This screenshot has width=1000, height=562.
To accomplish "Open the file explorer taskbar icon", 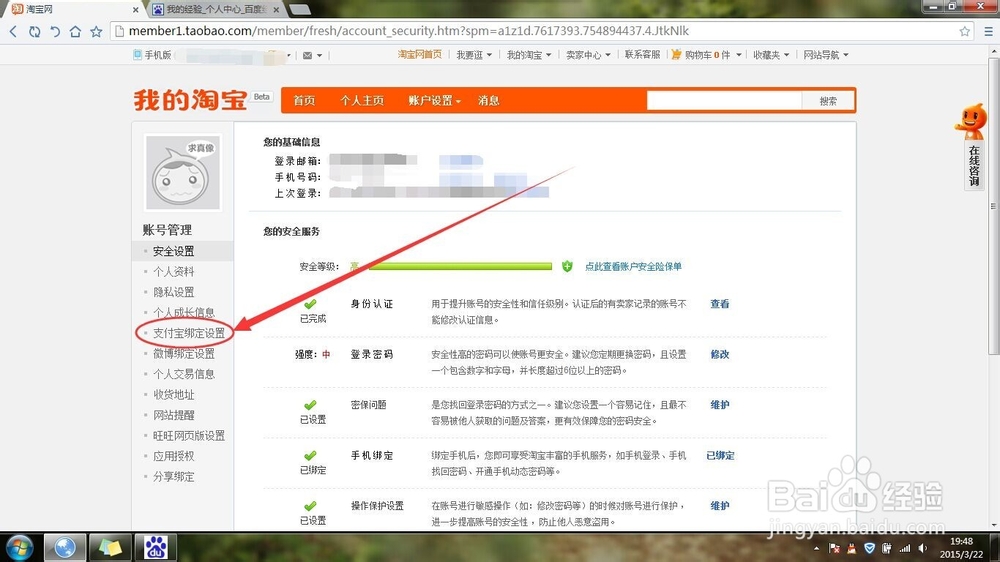I will (x=110, y=547).
